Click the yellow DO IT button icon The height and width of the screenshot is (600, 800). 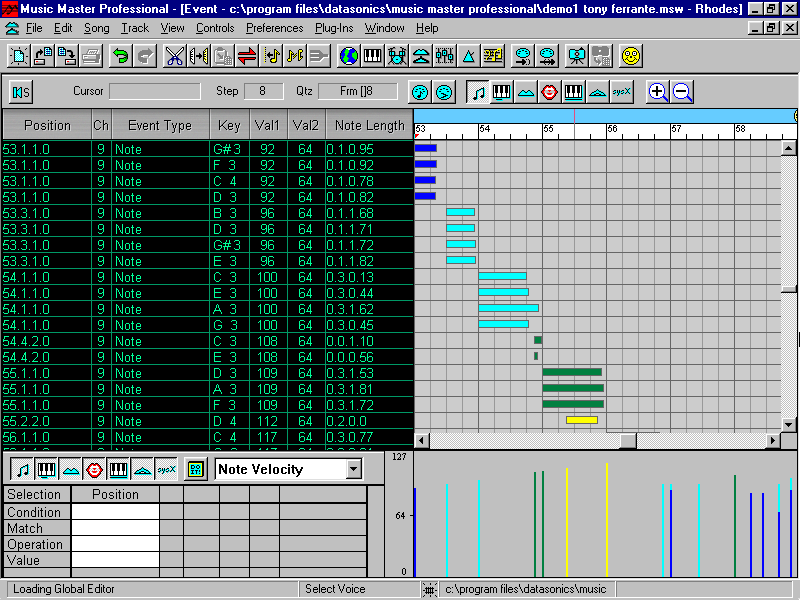(196, 469)
